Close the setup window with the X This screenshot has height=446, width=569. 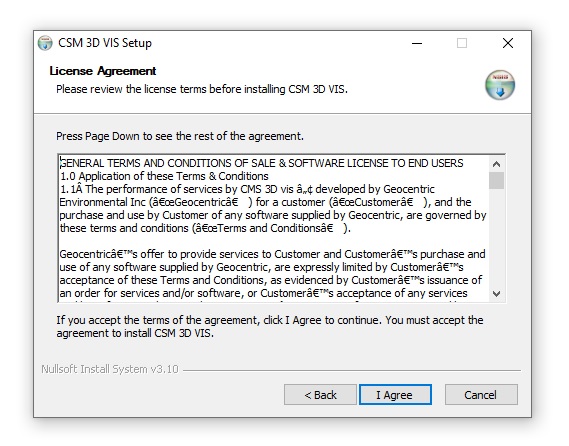click(508, 43)
